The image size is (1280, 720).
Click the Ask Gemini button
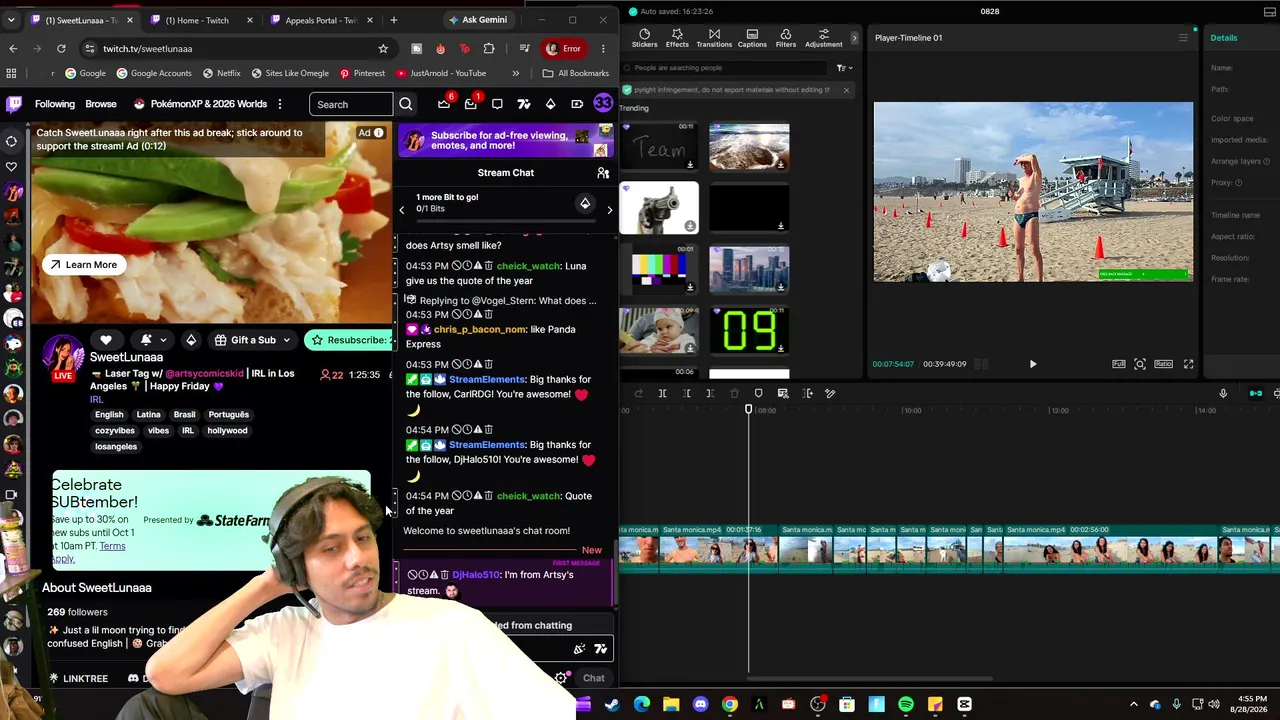click(x=478, y=20)
